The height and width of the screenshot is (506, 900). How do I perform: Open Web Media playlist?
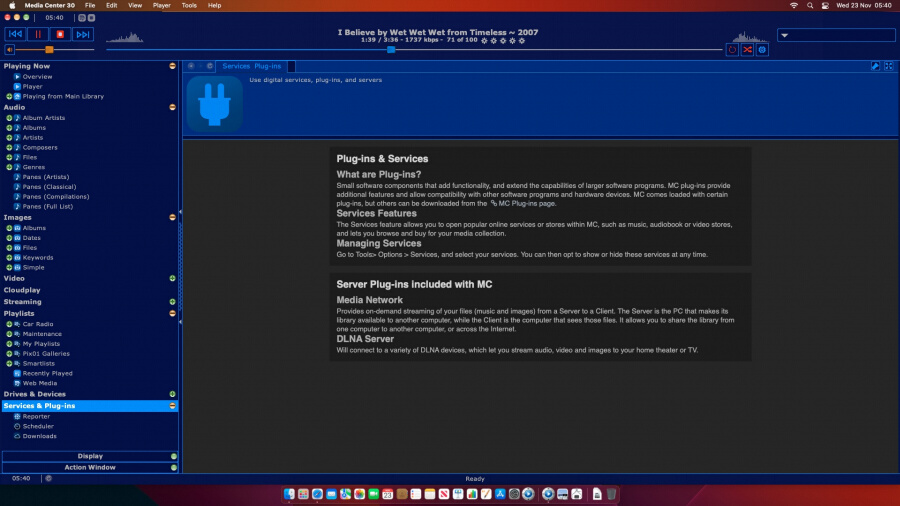click(x=40, y=383)
